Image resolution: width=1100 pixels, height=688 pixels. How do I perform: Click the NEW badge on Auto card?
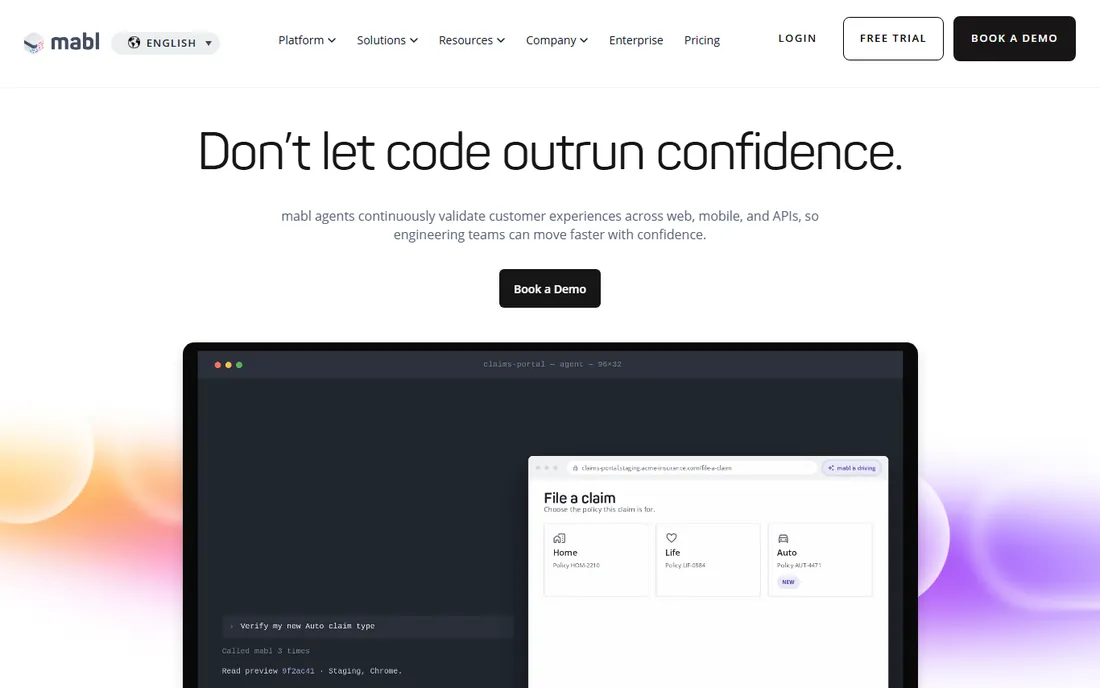789,582
